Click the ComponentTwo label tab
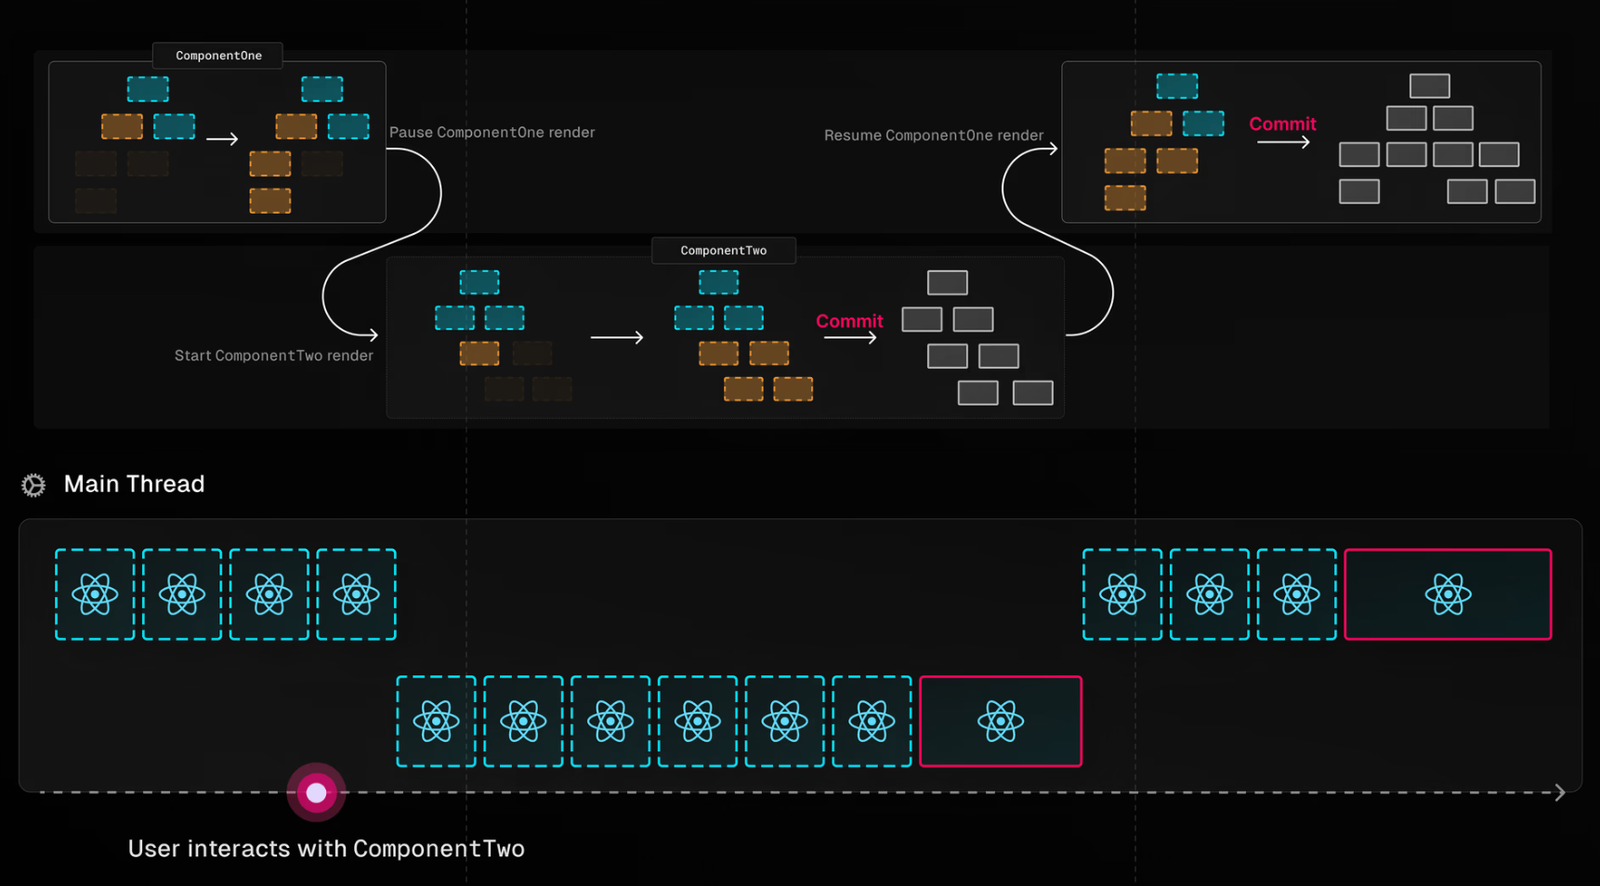Image resolution: width=1600 pixels, height=886 pixels. tap(724, 250)
